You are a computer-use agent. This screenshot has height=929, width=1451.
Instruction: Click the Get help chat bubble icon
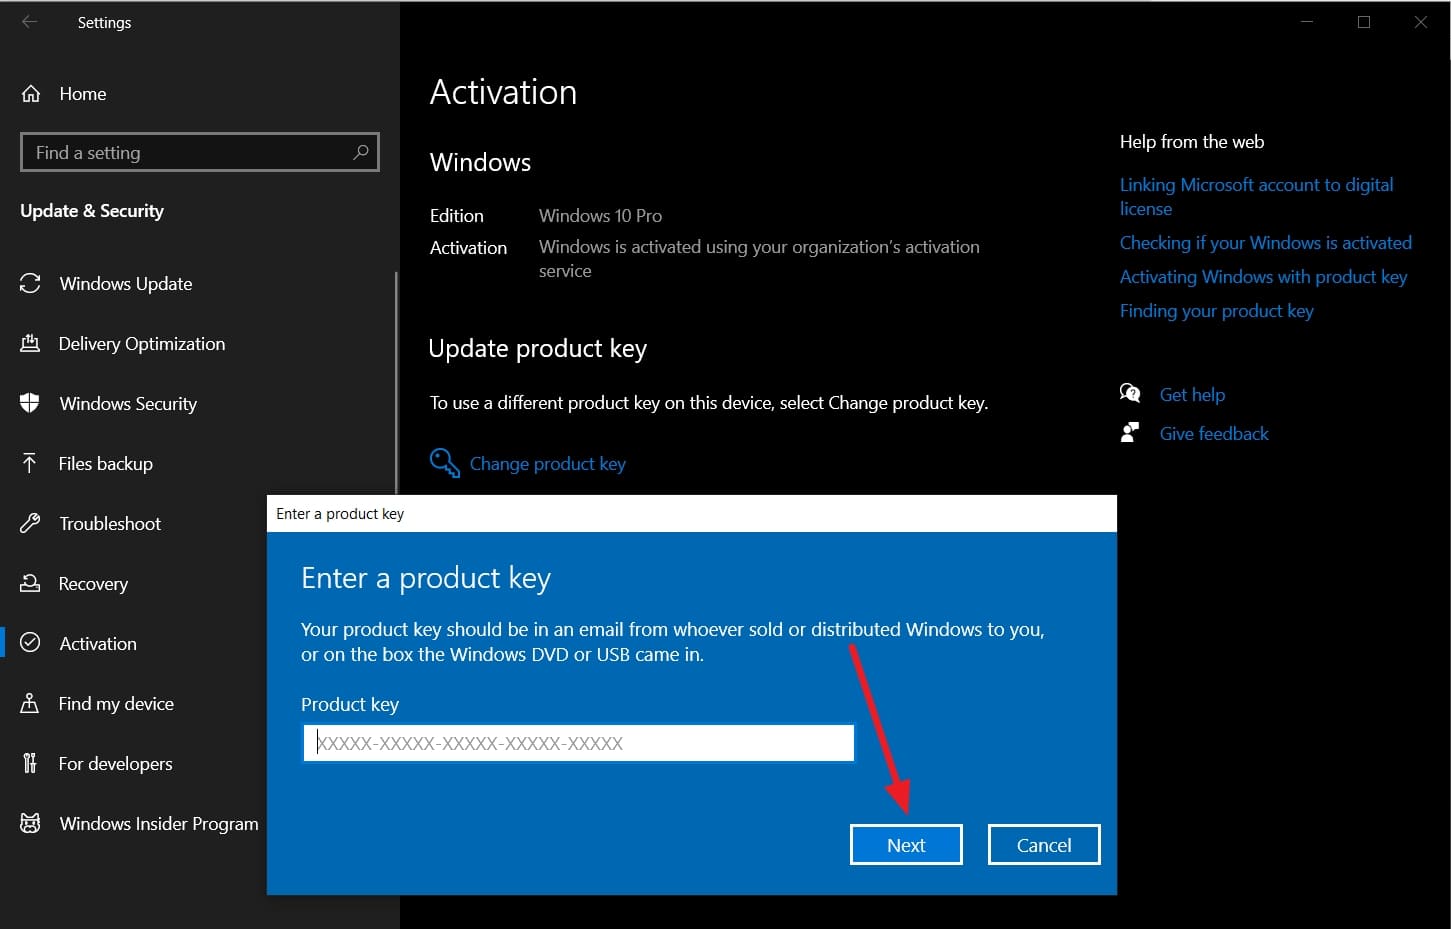coord(1130,393)
